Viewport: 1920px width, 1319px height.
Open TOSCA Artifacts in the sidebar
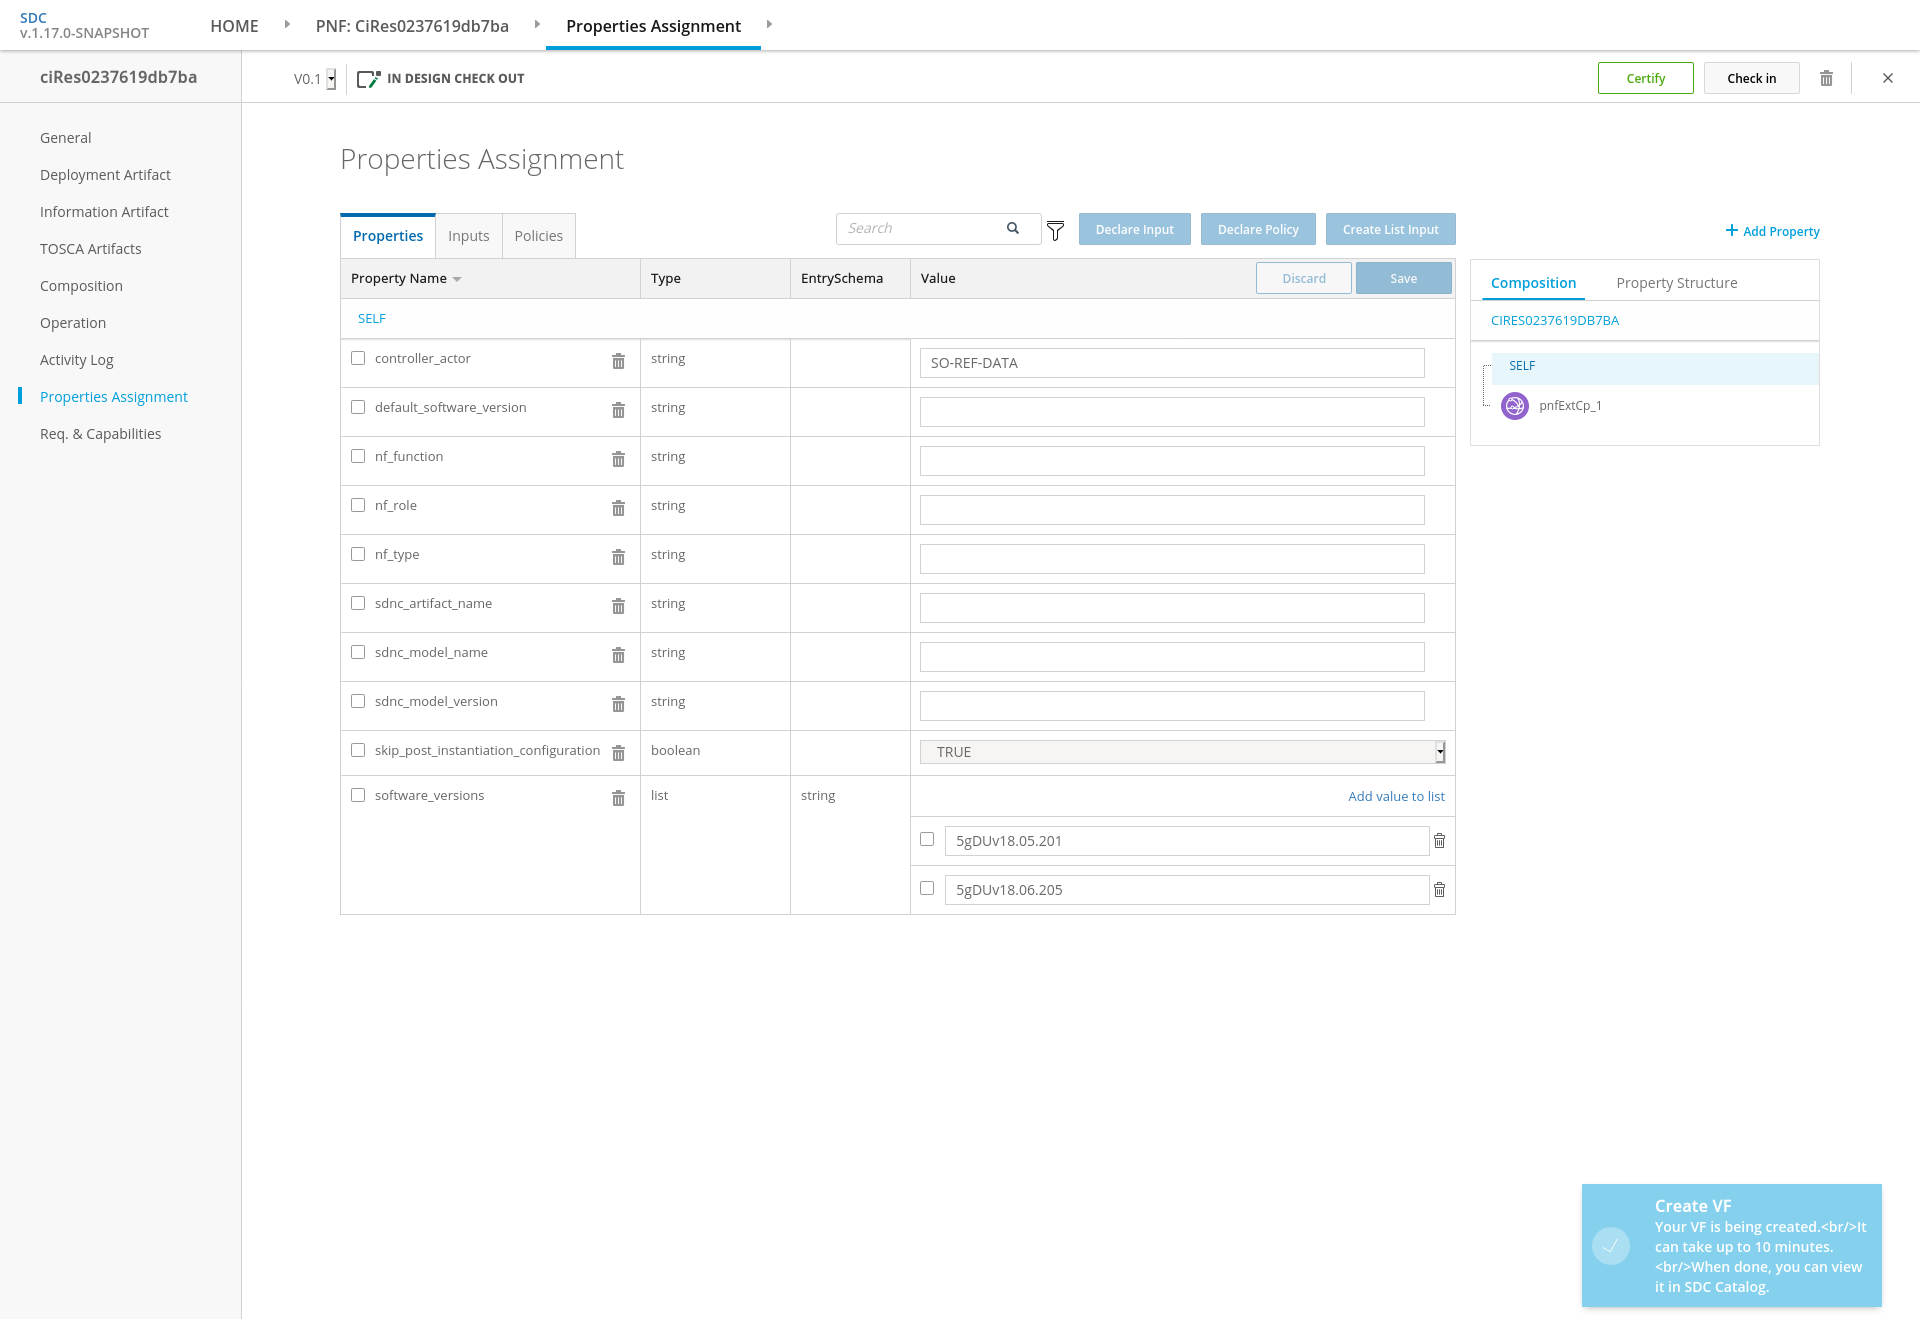[x=91, y=249]
